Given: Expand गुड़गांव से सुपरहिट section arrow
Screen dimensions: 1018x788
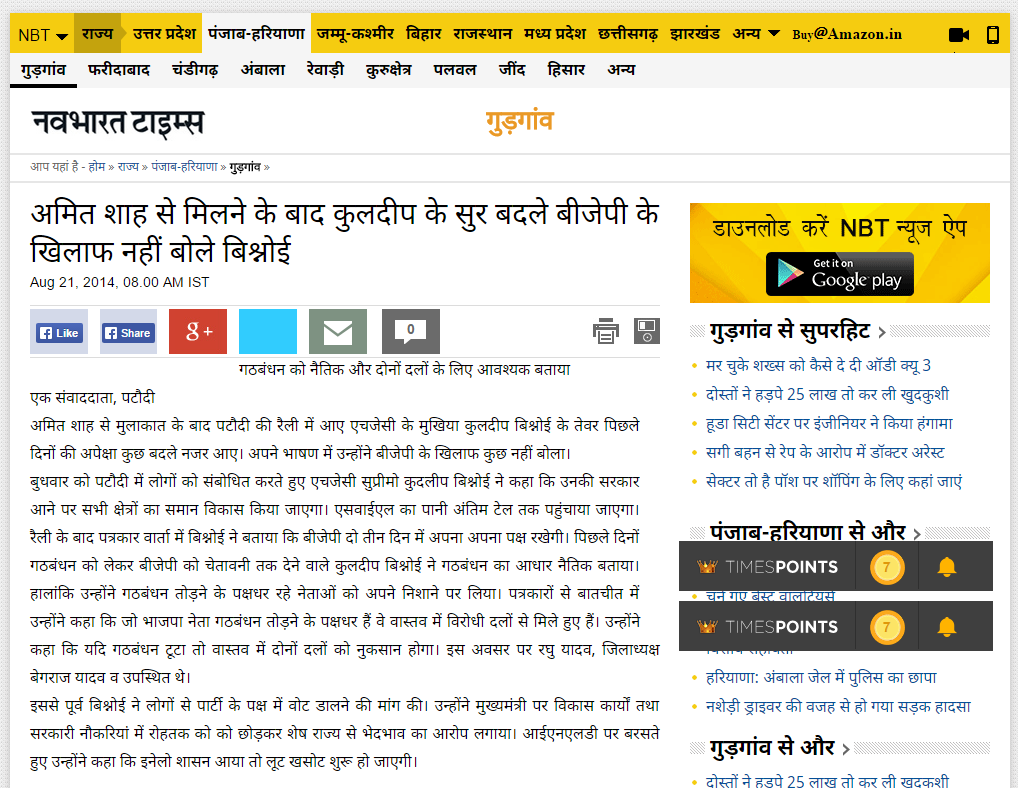Looking at the screenshot, I should click(x=882, y=332).
